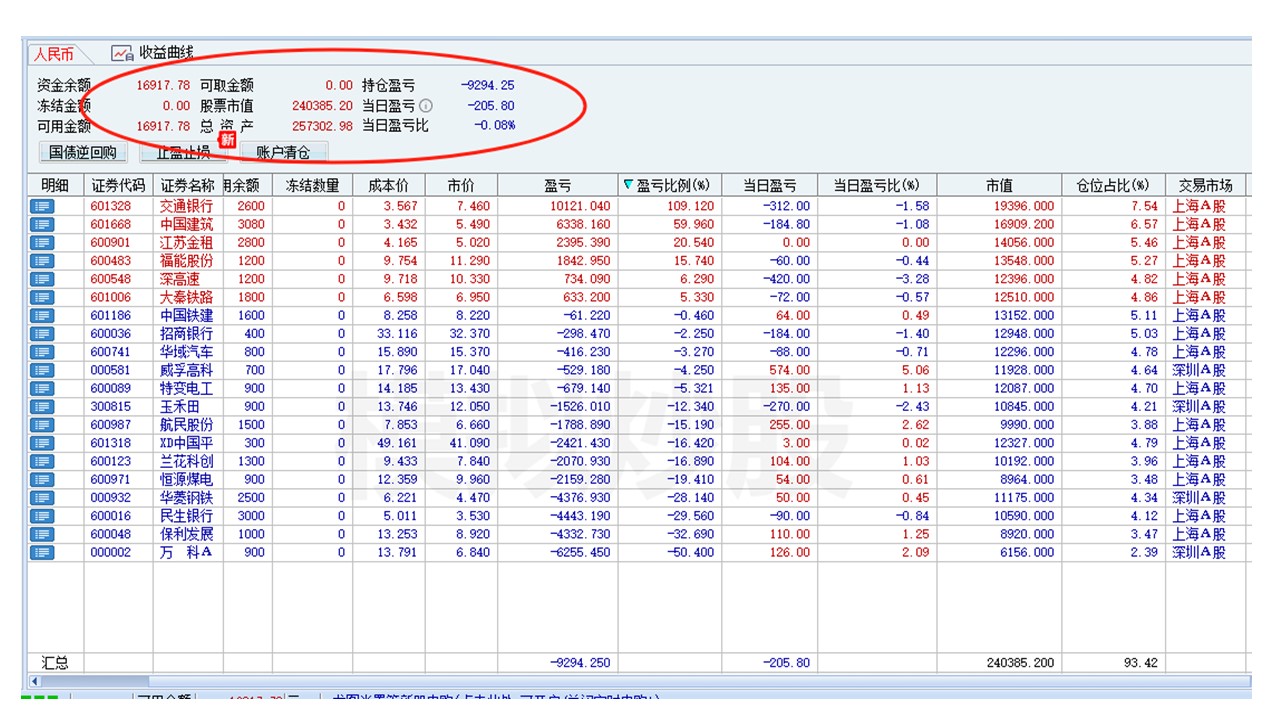The height and width of the screenshot is (720, 1280).
Task: Click info icon beside 当日盈亏
Action: pyautogui.click(x=426, y=105)
